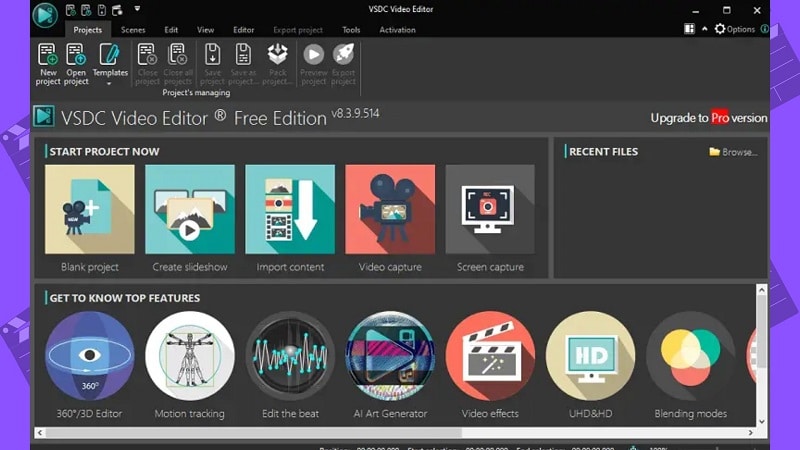Click the horizontal scrollbar right arrow
Image resolution: width=800 pixels, height=450 pixels.
pos(751,433)
